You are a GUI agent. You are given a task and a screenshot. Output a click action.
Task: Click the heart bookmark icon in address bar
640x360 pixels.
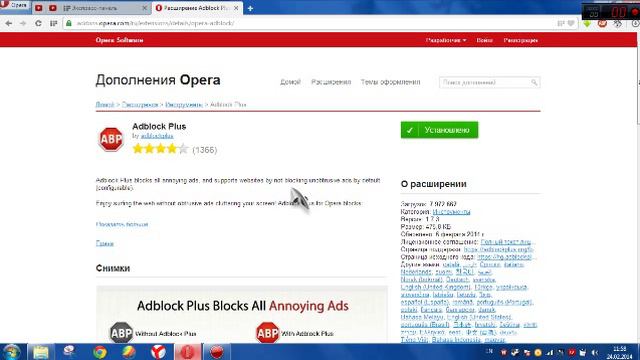point(571,23)
